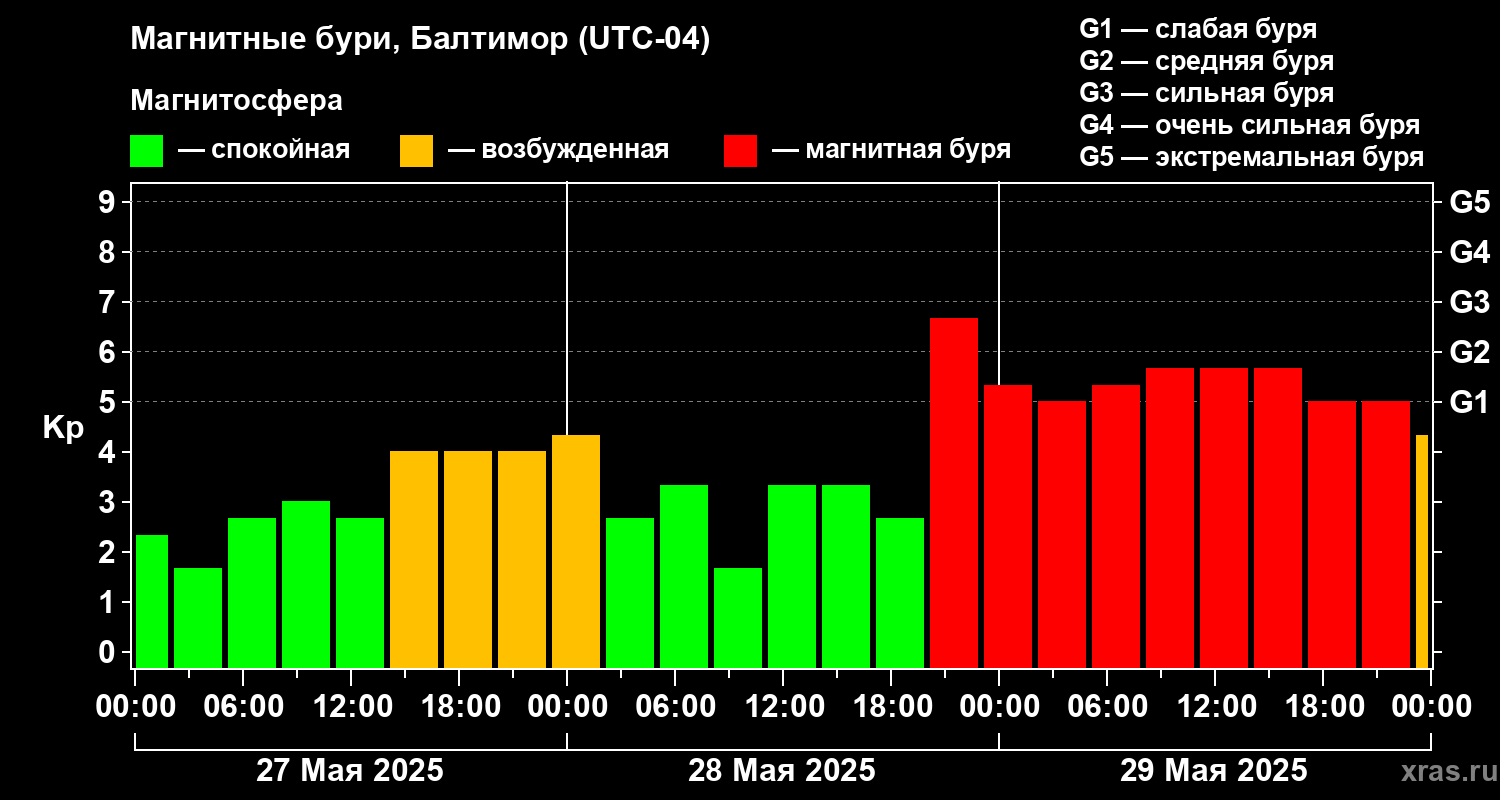The height and width of the screenshot is (800, 1500).
Task: Click the green bar above 12:00 on 28 May
Action: click(792, 576)
